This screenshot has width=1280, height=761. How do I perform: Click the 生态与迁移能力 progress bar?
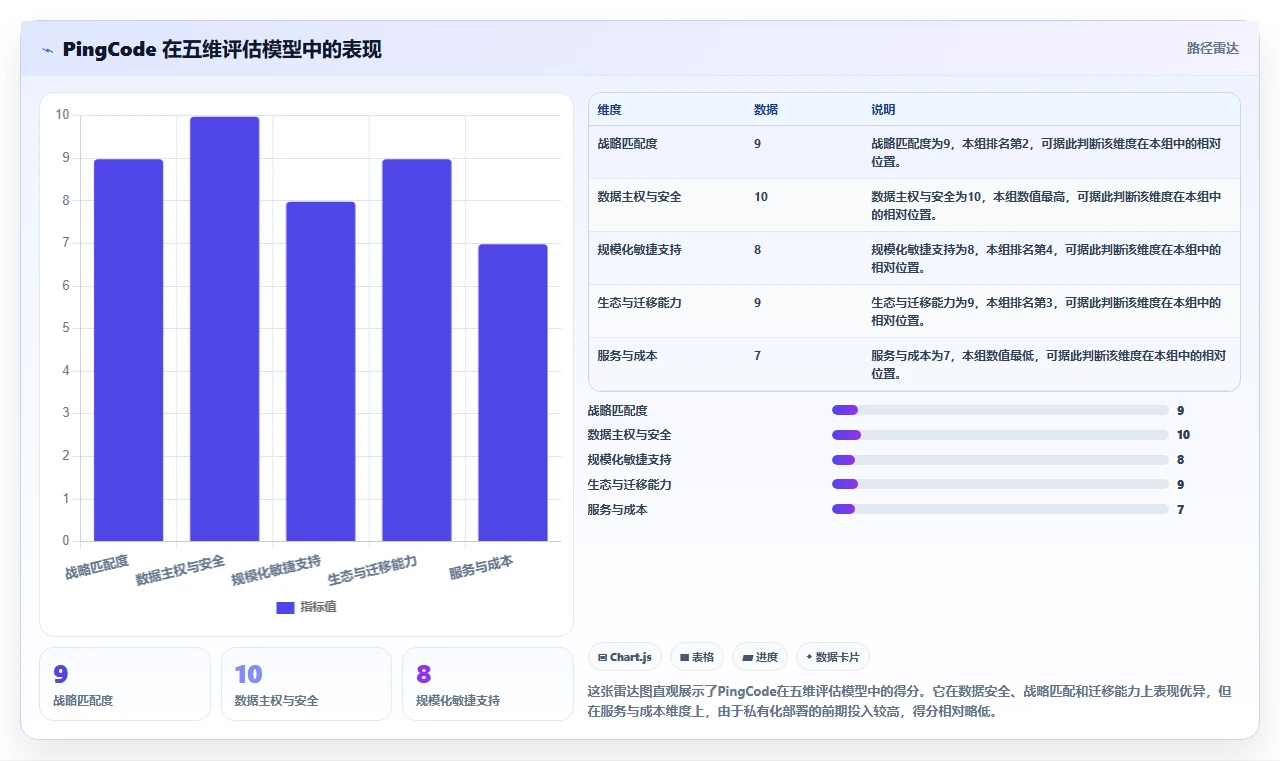click(1000, 484)
